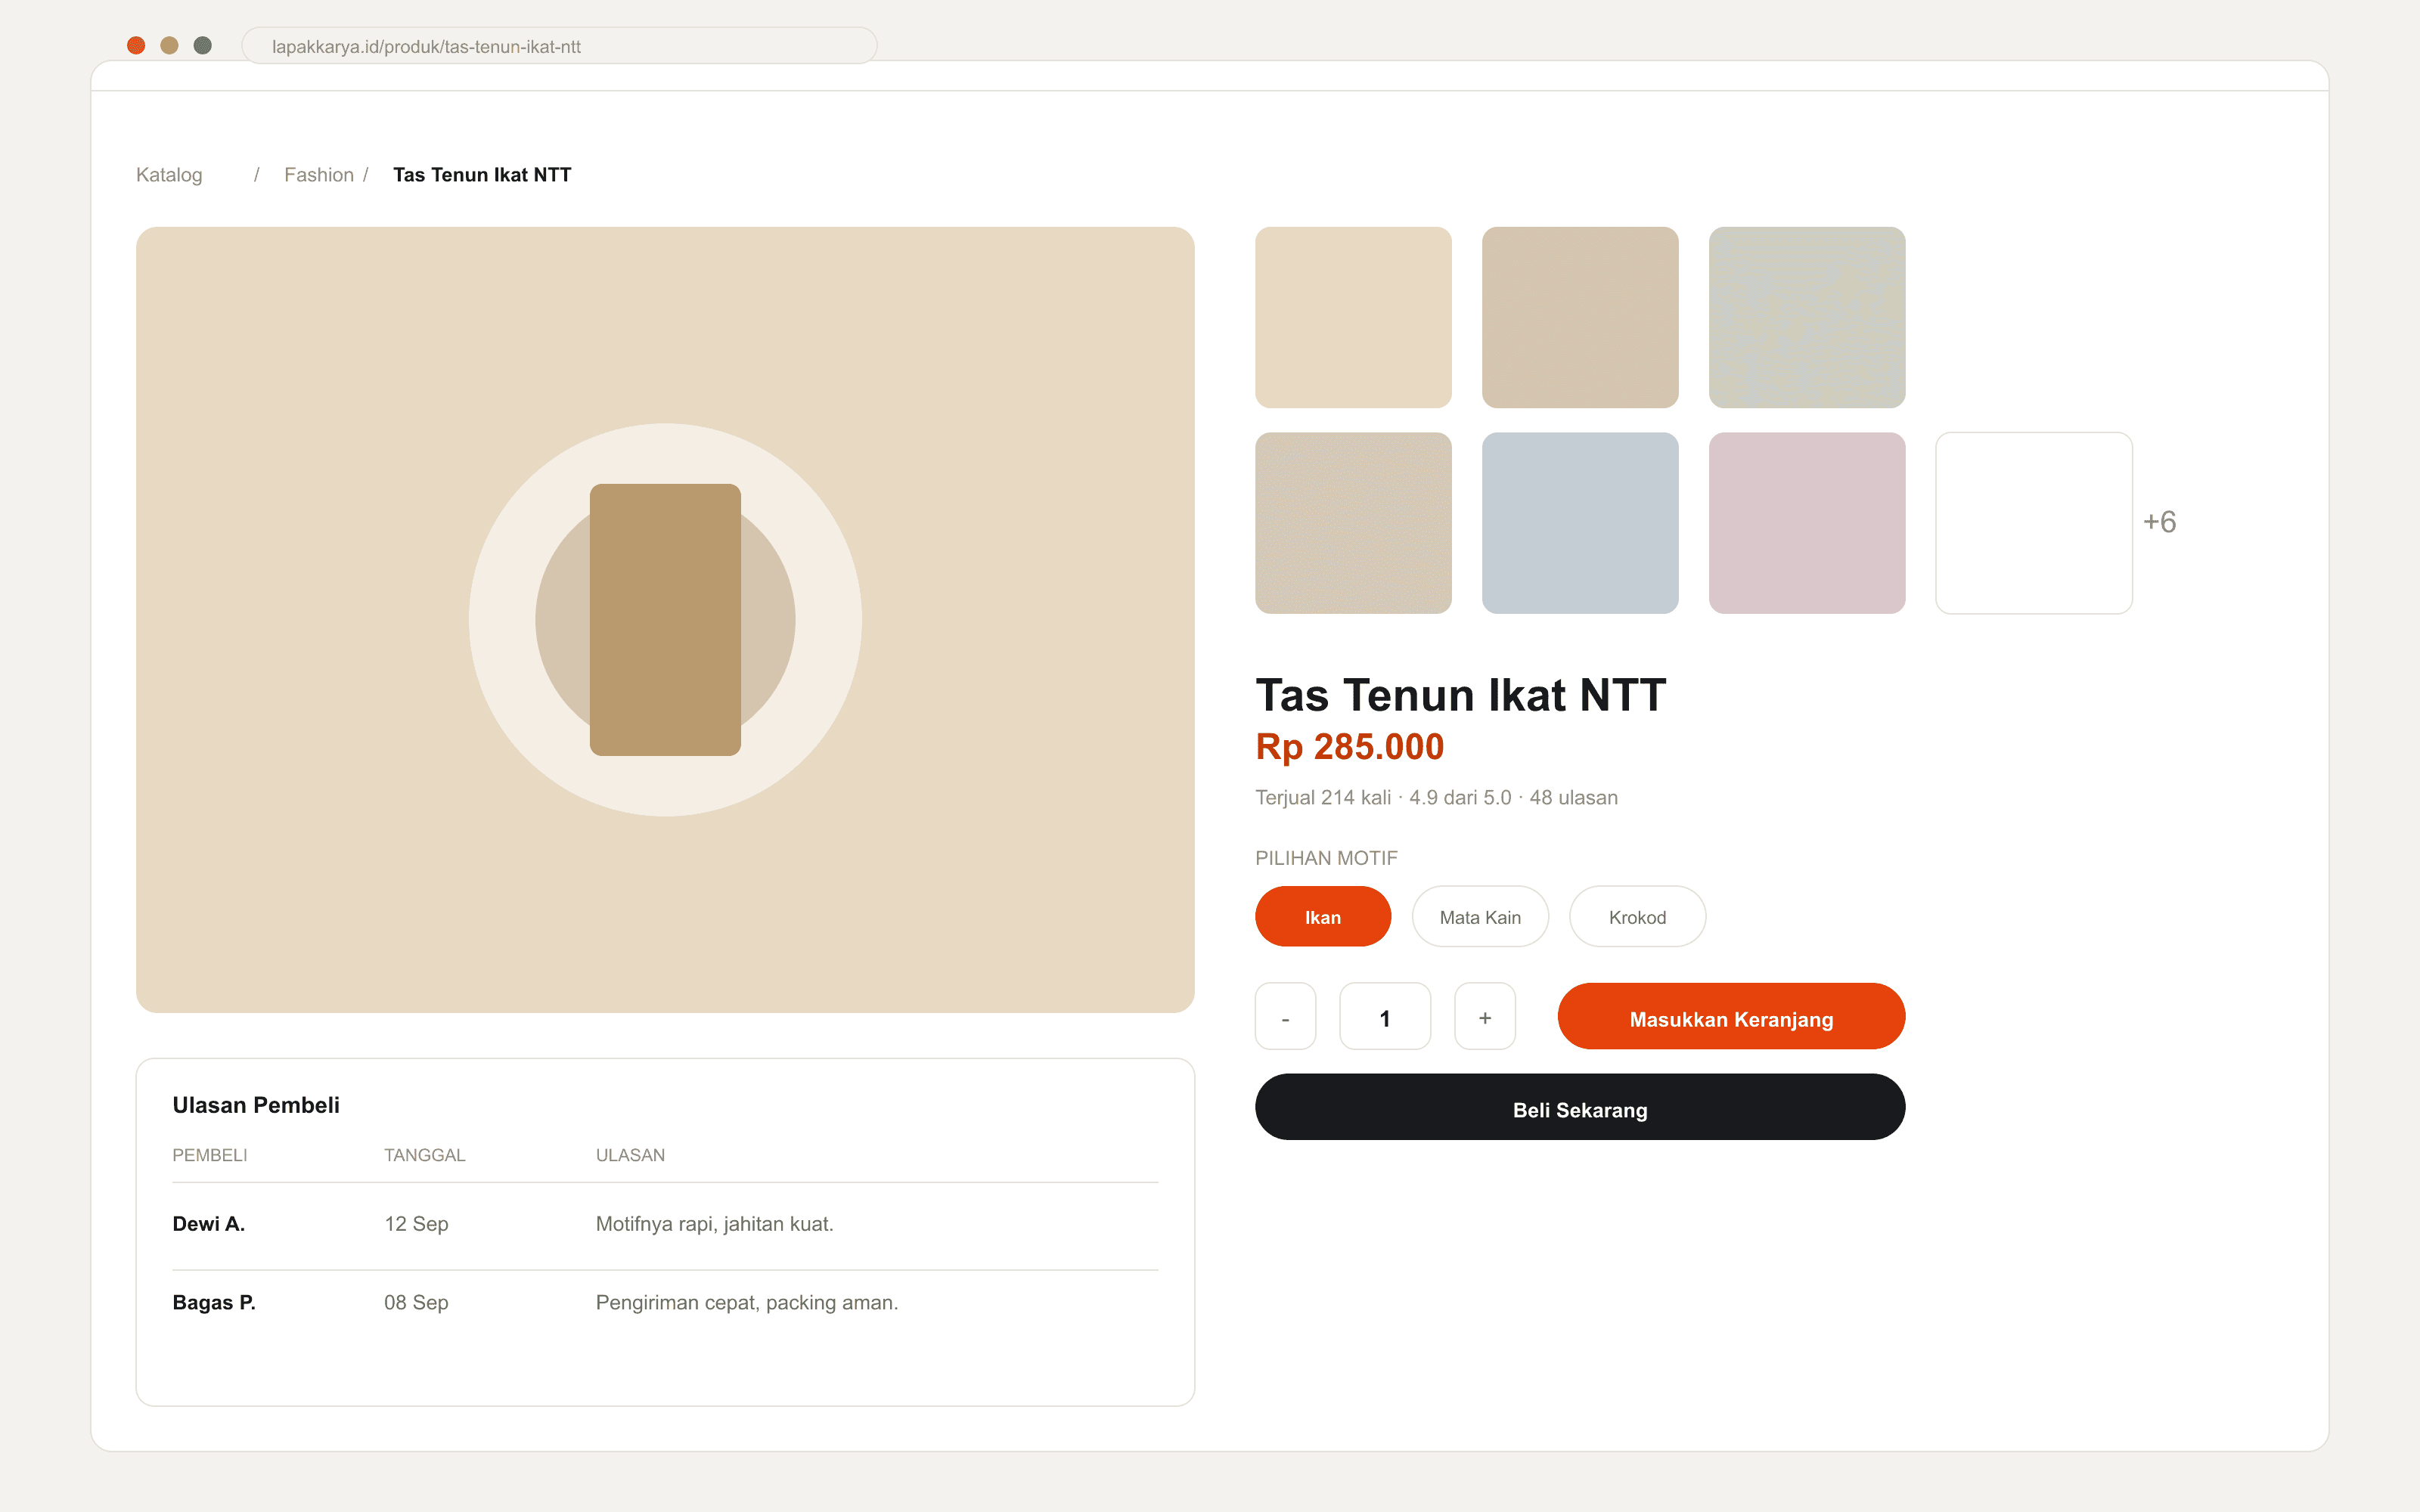Click the 'Terjual 214 kali' rating line
This screenshot has width=2420, height=1512.
click(x=1436, y=797)
